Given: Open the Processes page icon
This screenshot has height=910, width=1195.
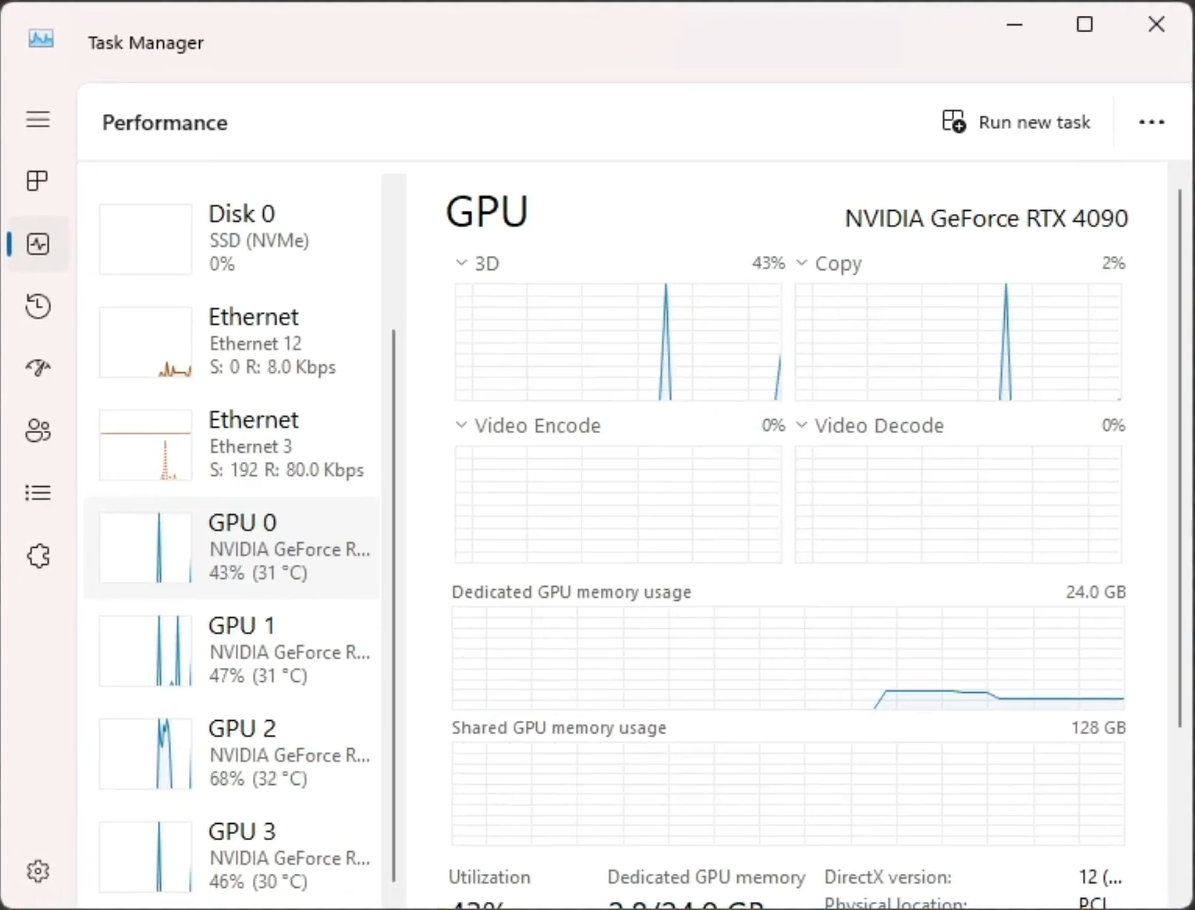Looking at the screenshot, I should pyautogui.click(x=38, y=181).
